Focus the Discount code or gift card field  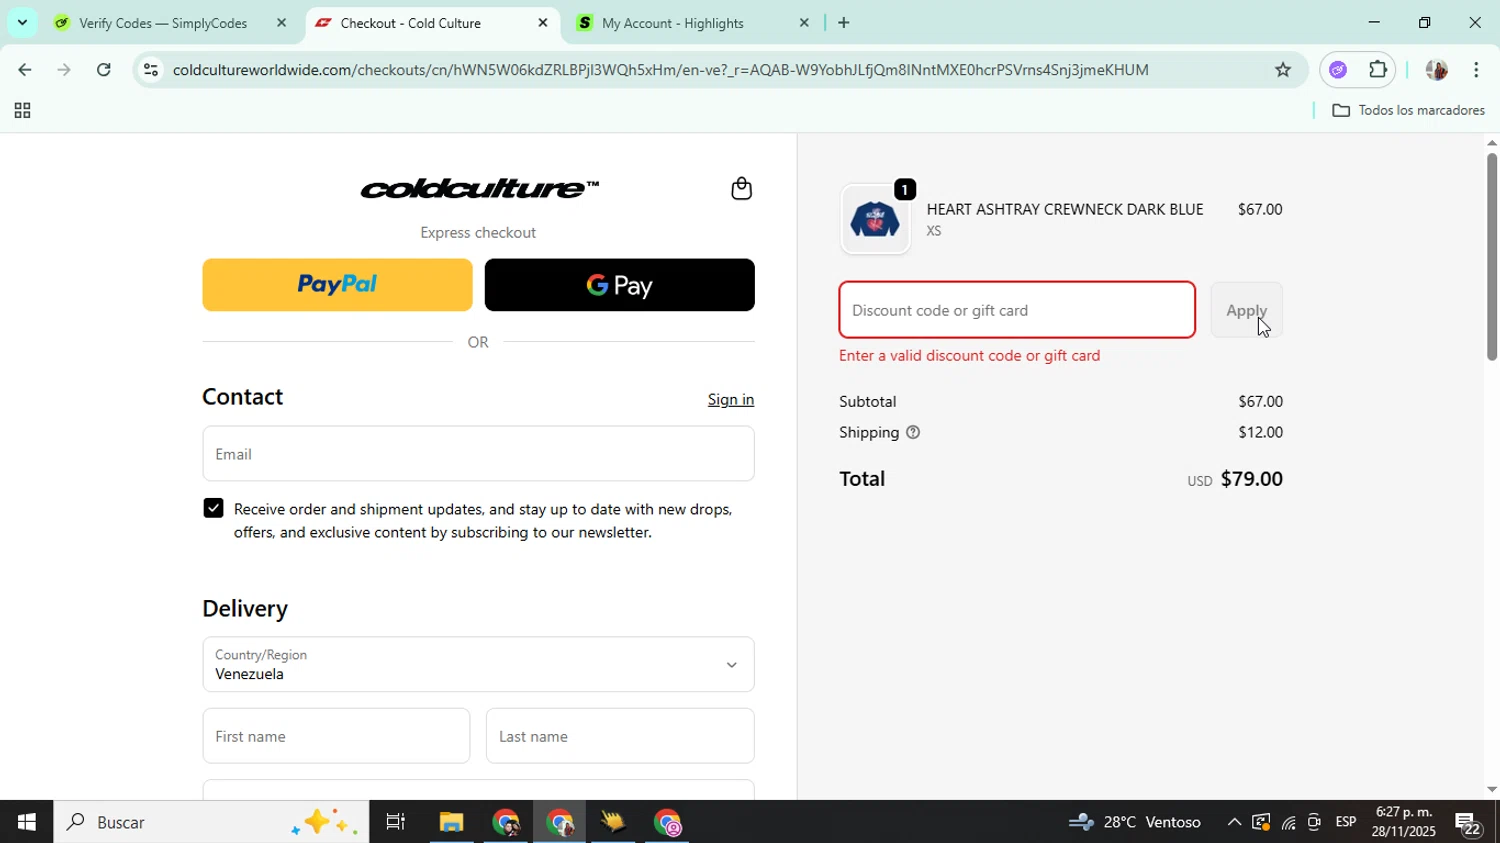(x=1017, y=310)
